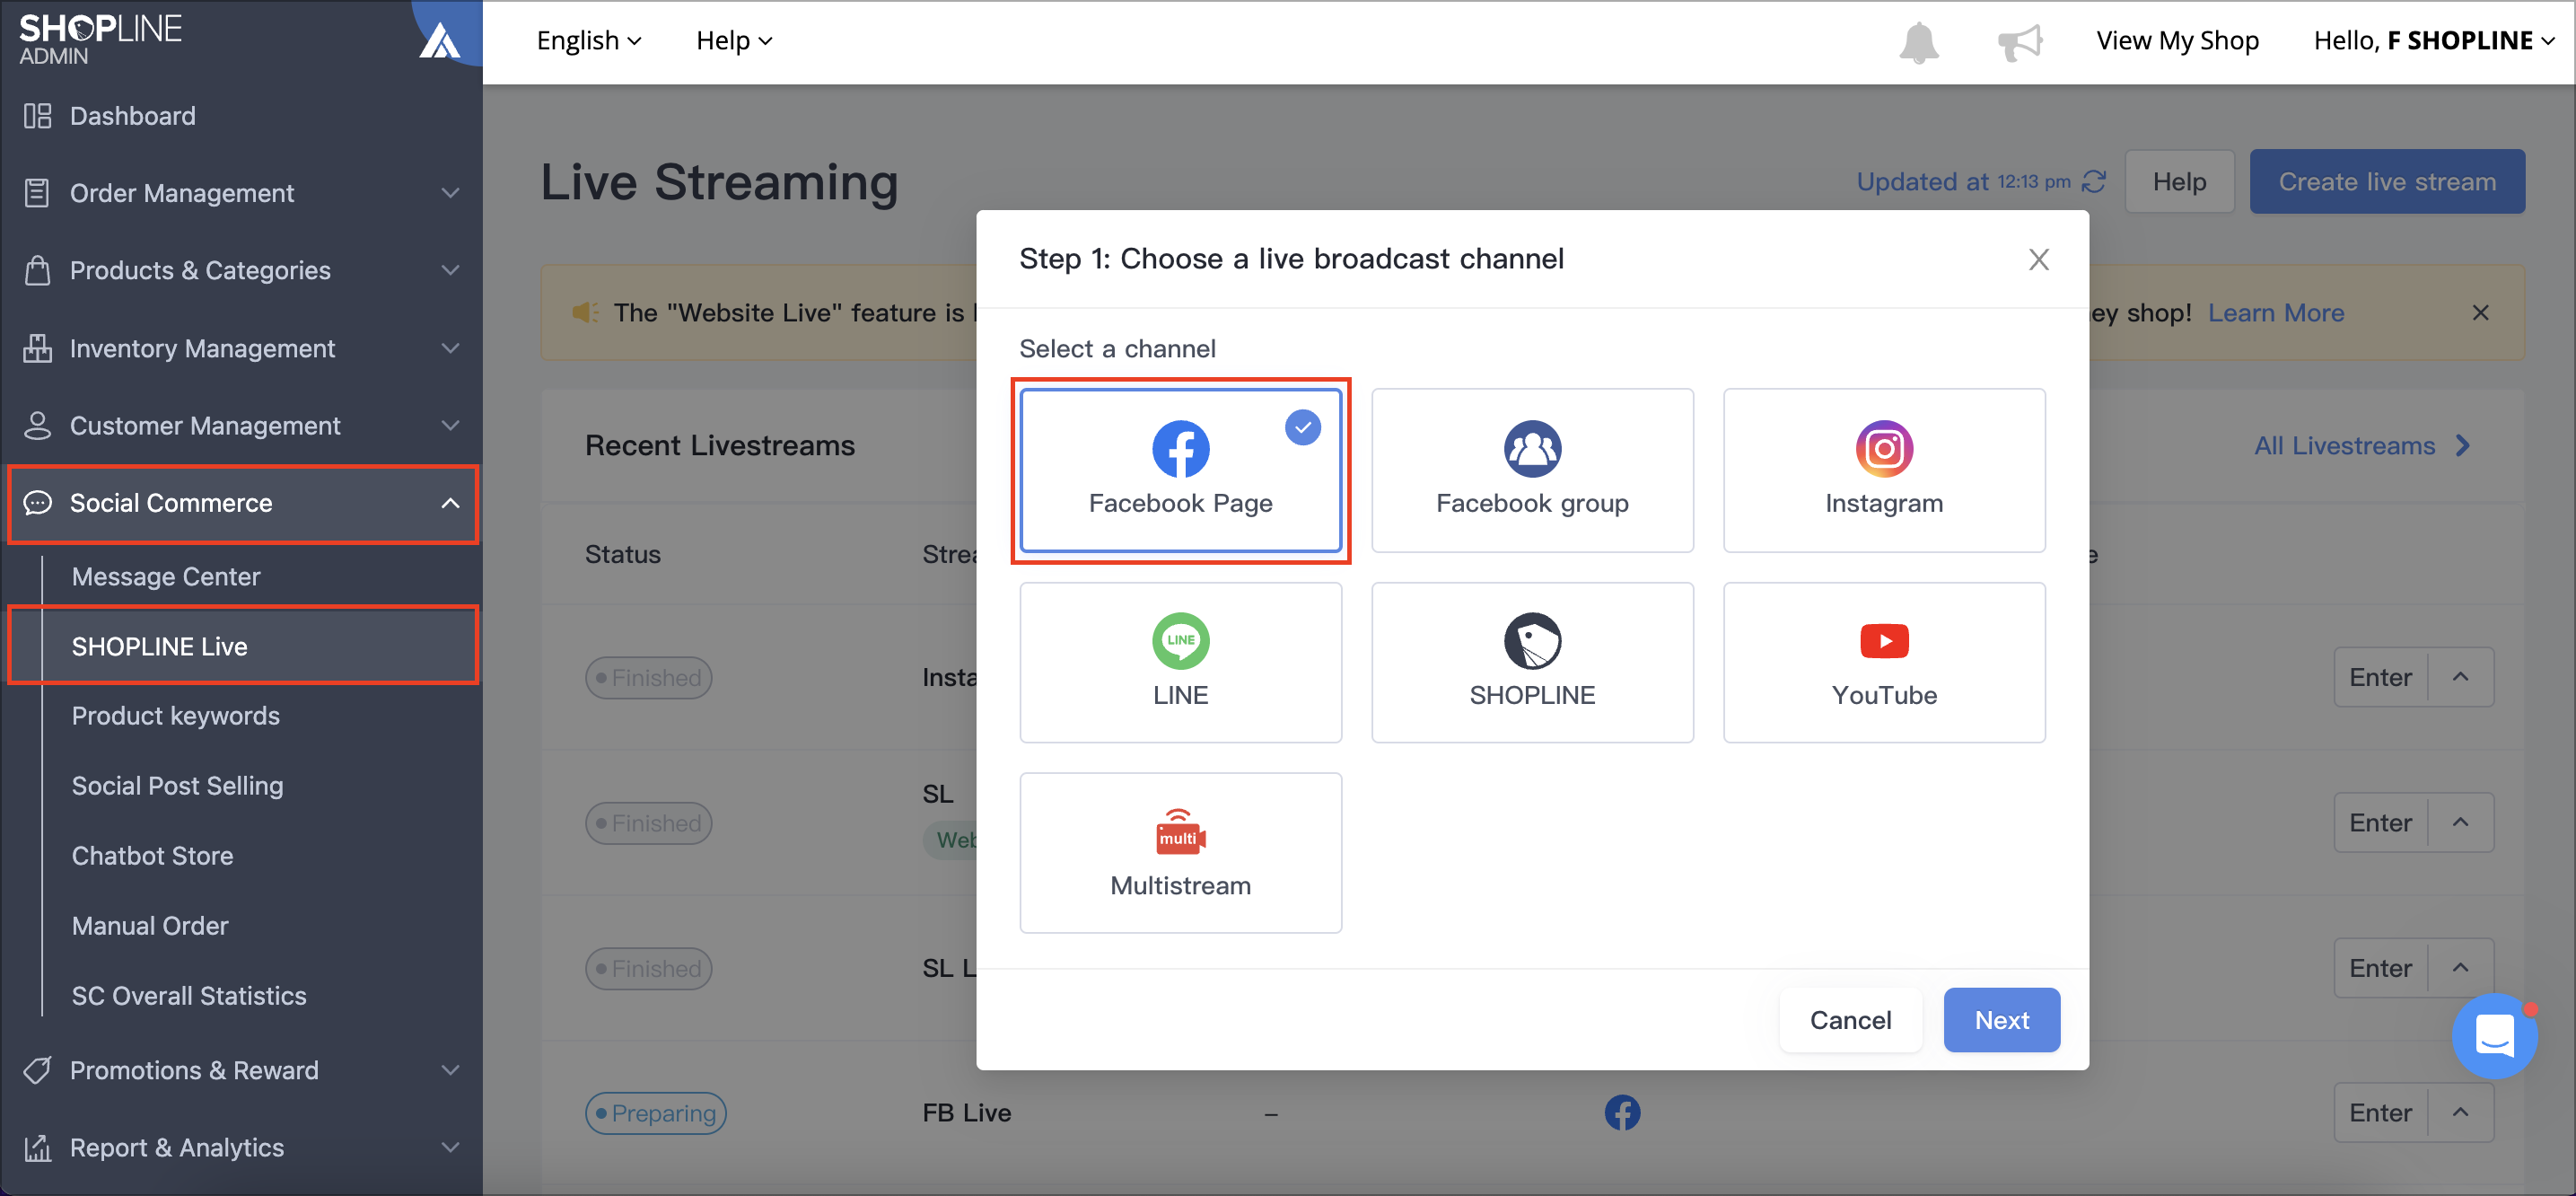Click the 'Updated at 12:13 pm' text
2576x1196 pixels.
pos(1963,181)
